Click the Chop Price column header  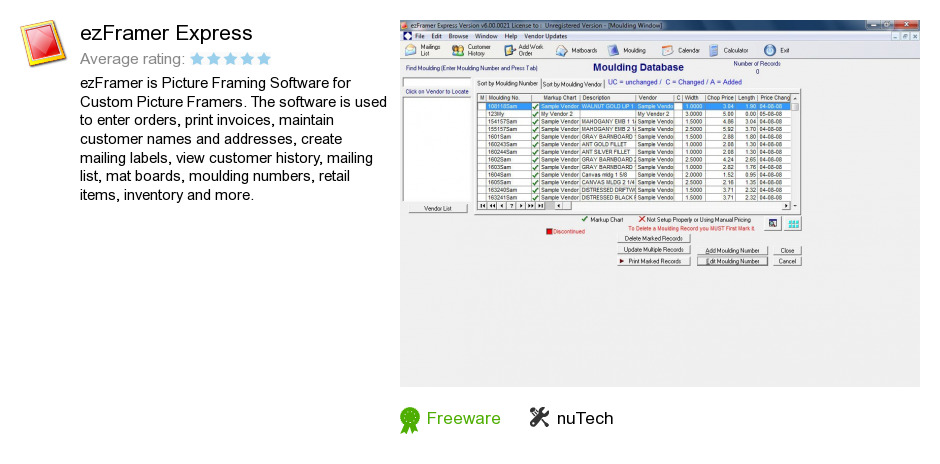pos(720,98)
